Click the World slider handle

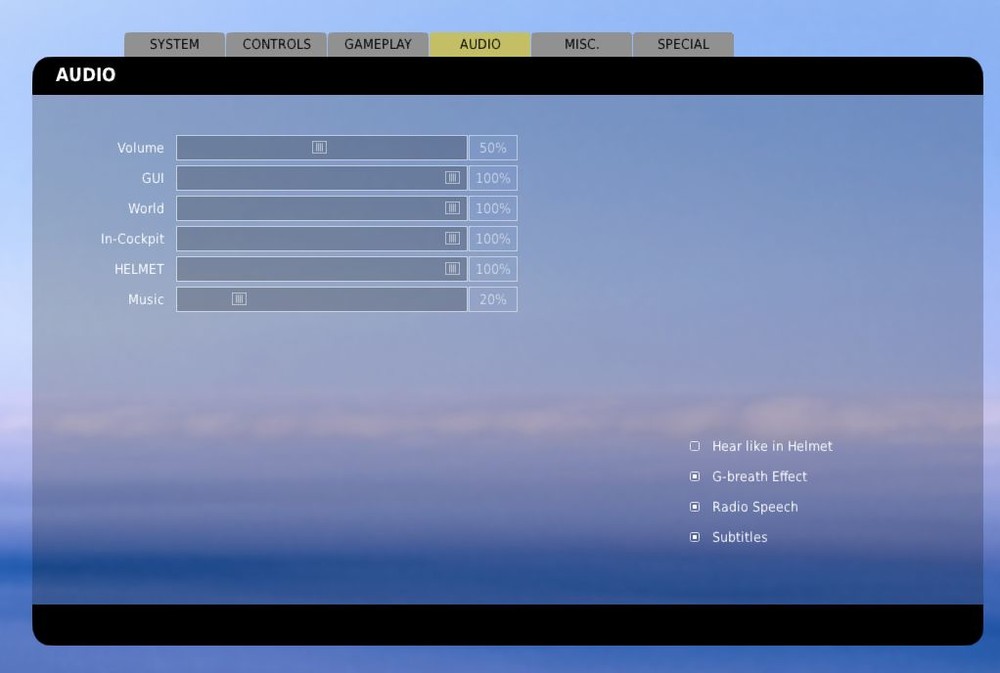(x=452, y=208)
